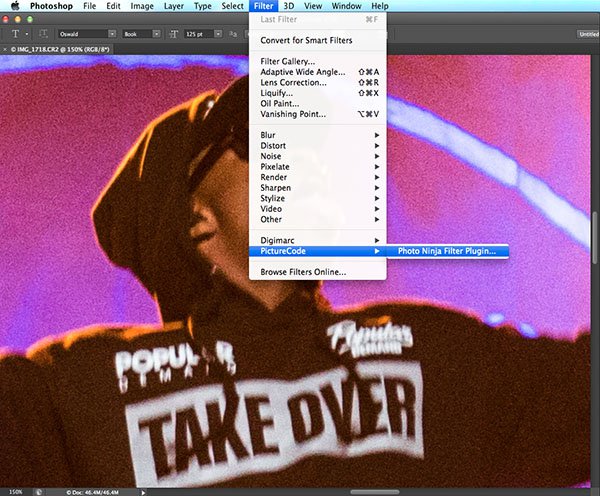Expand the Video submenu
This screenshot has width=600, height=496.
[x=318, y=209]
